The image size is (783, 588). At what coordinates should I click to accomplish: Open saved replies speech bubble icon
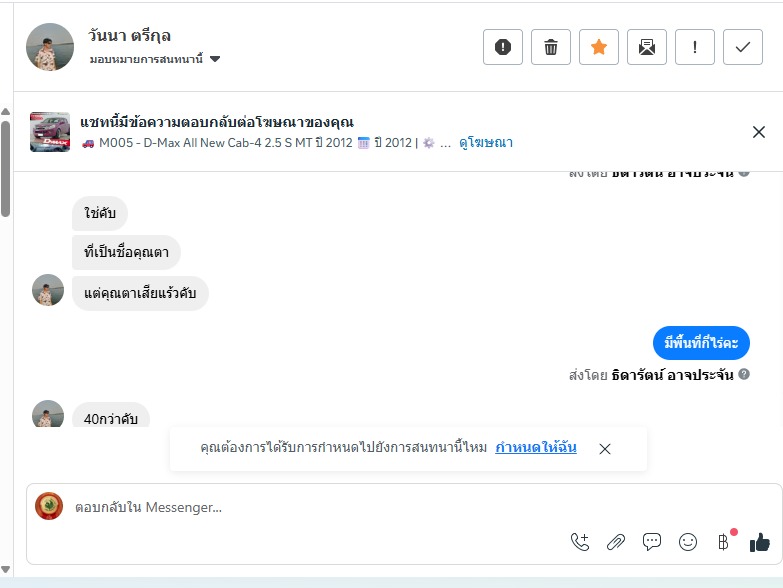coord(652,542)
